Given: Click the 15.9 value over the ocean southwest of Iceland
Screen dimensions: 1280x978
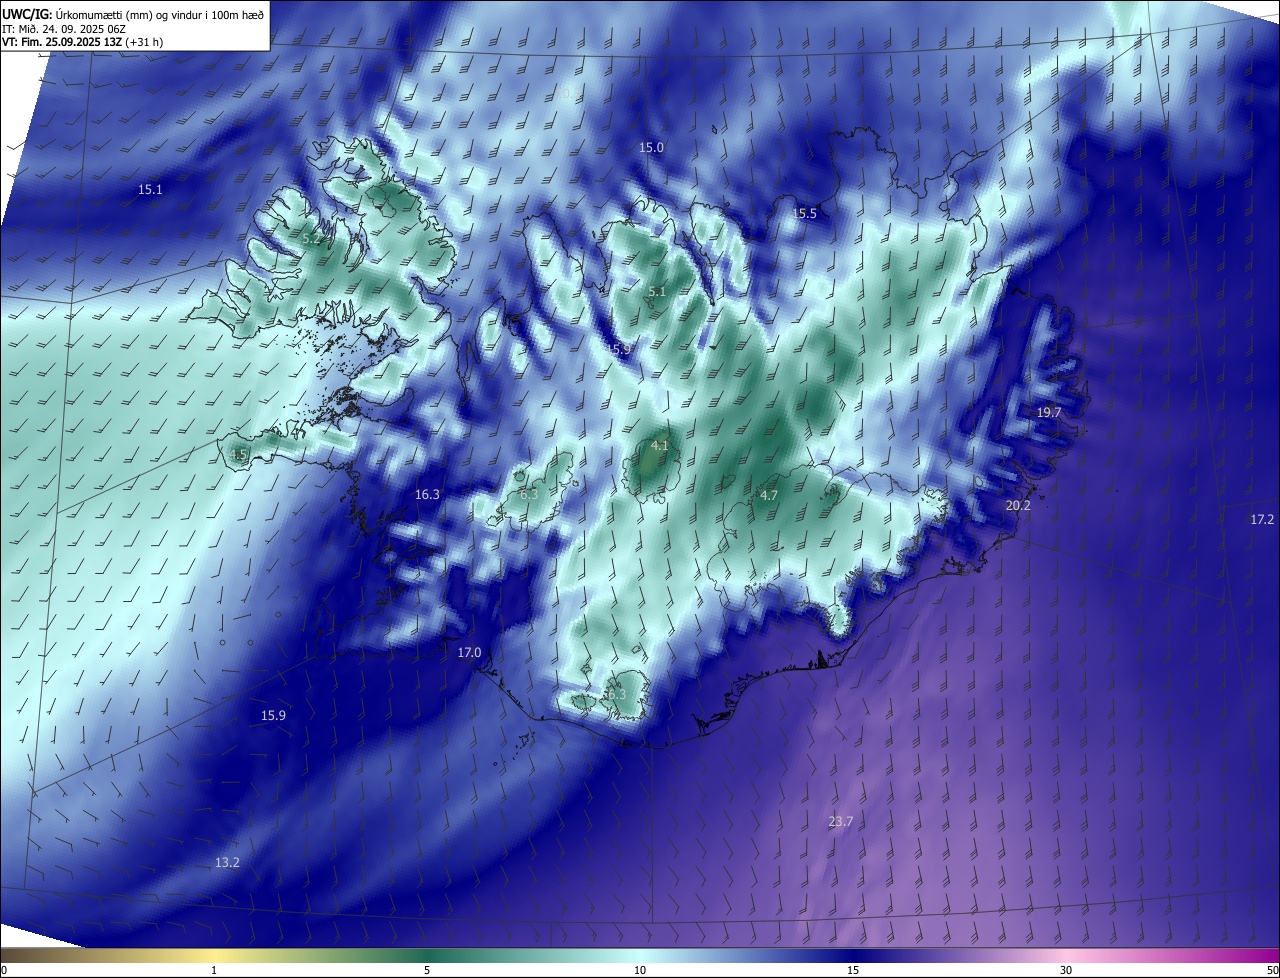Looking at the screenshot, I should pyautogui.click(x=273, y=715).
